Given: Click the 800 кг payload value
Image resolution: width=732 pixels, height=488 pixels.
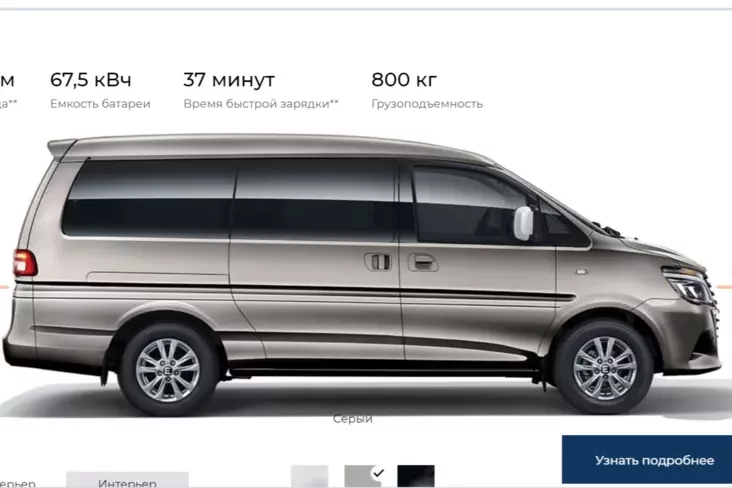Looking at the screenshot, I should click(404, 80).
